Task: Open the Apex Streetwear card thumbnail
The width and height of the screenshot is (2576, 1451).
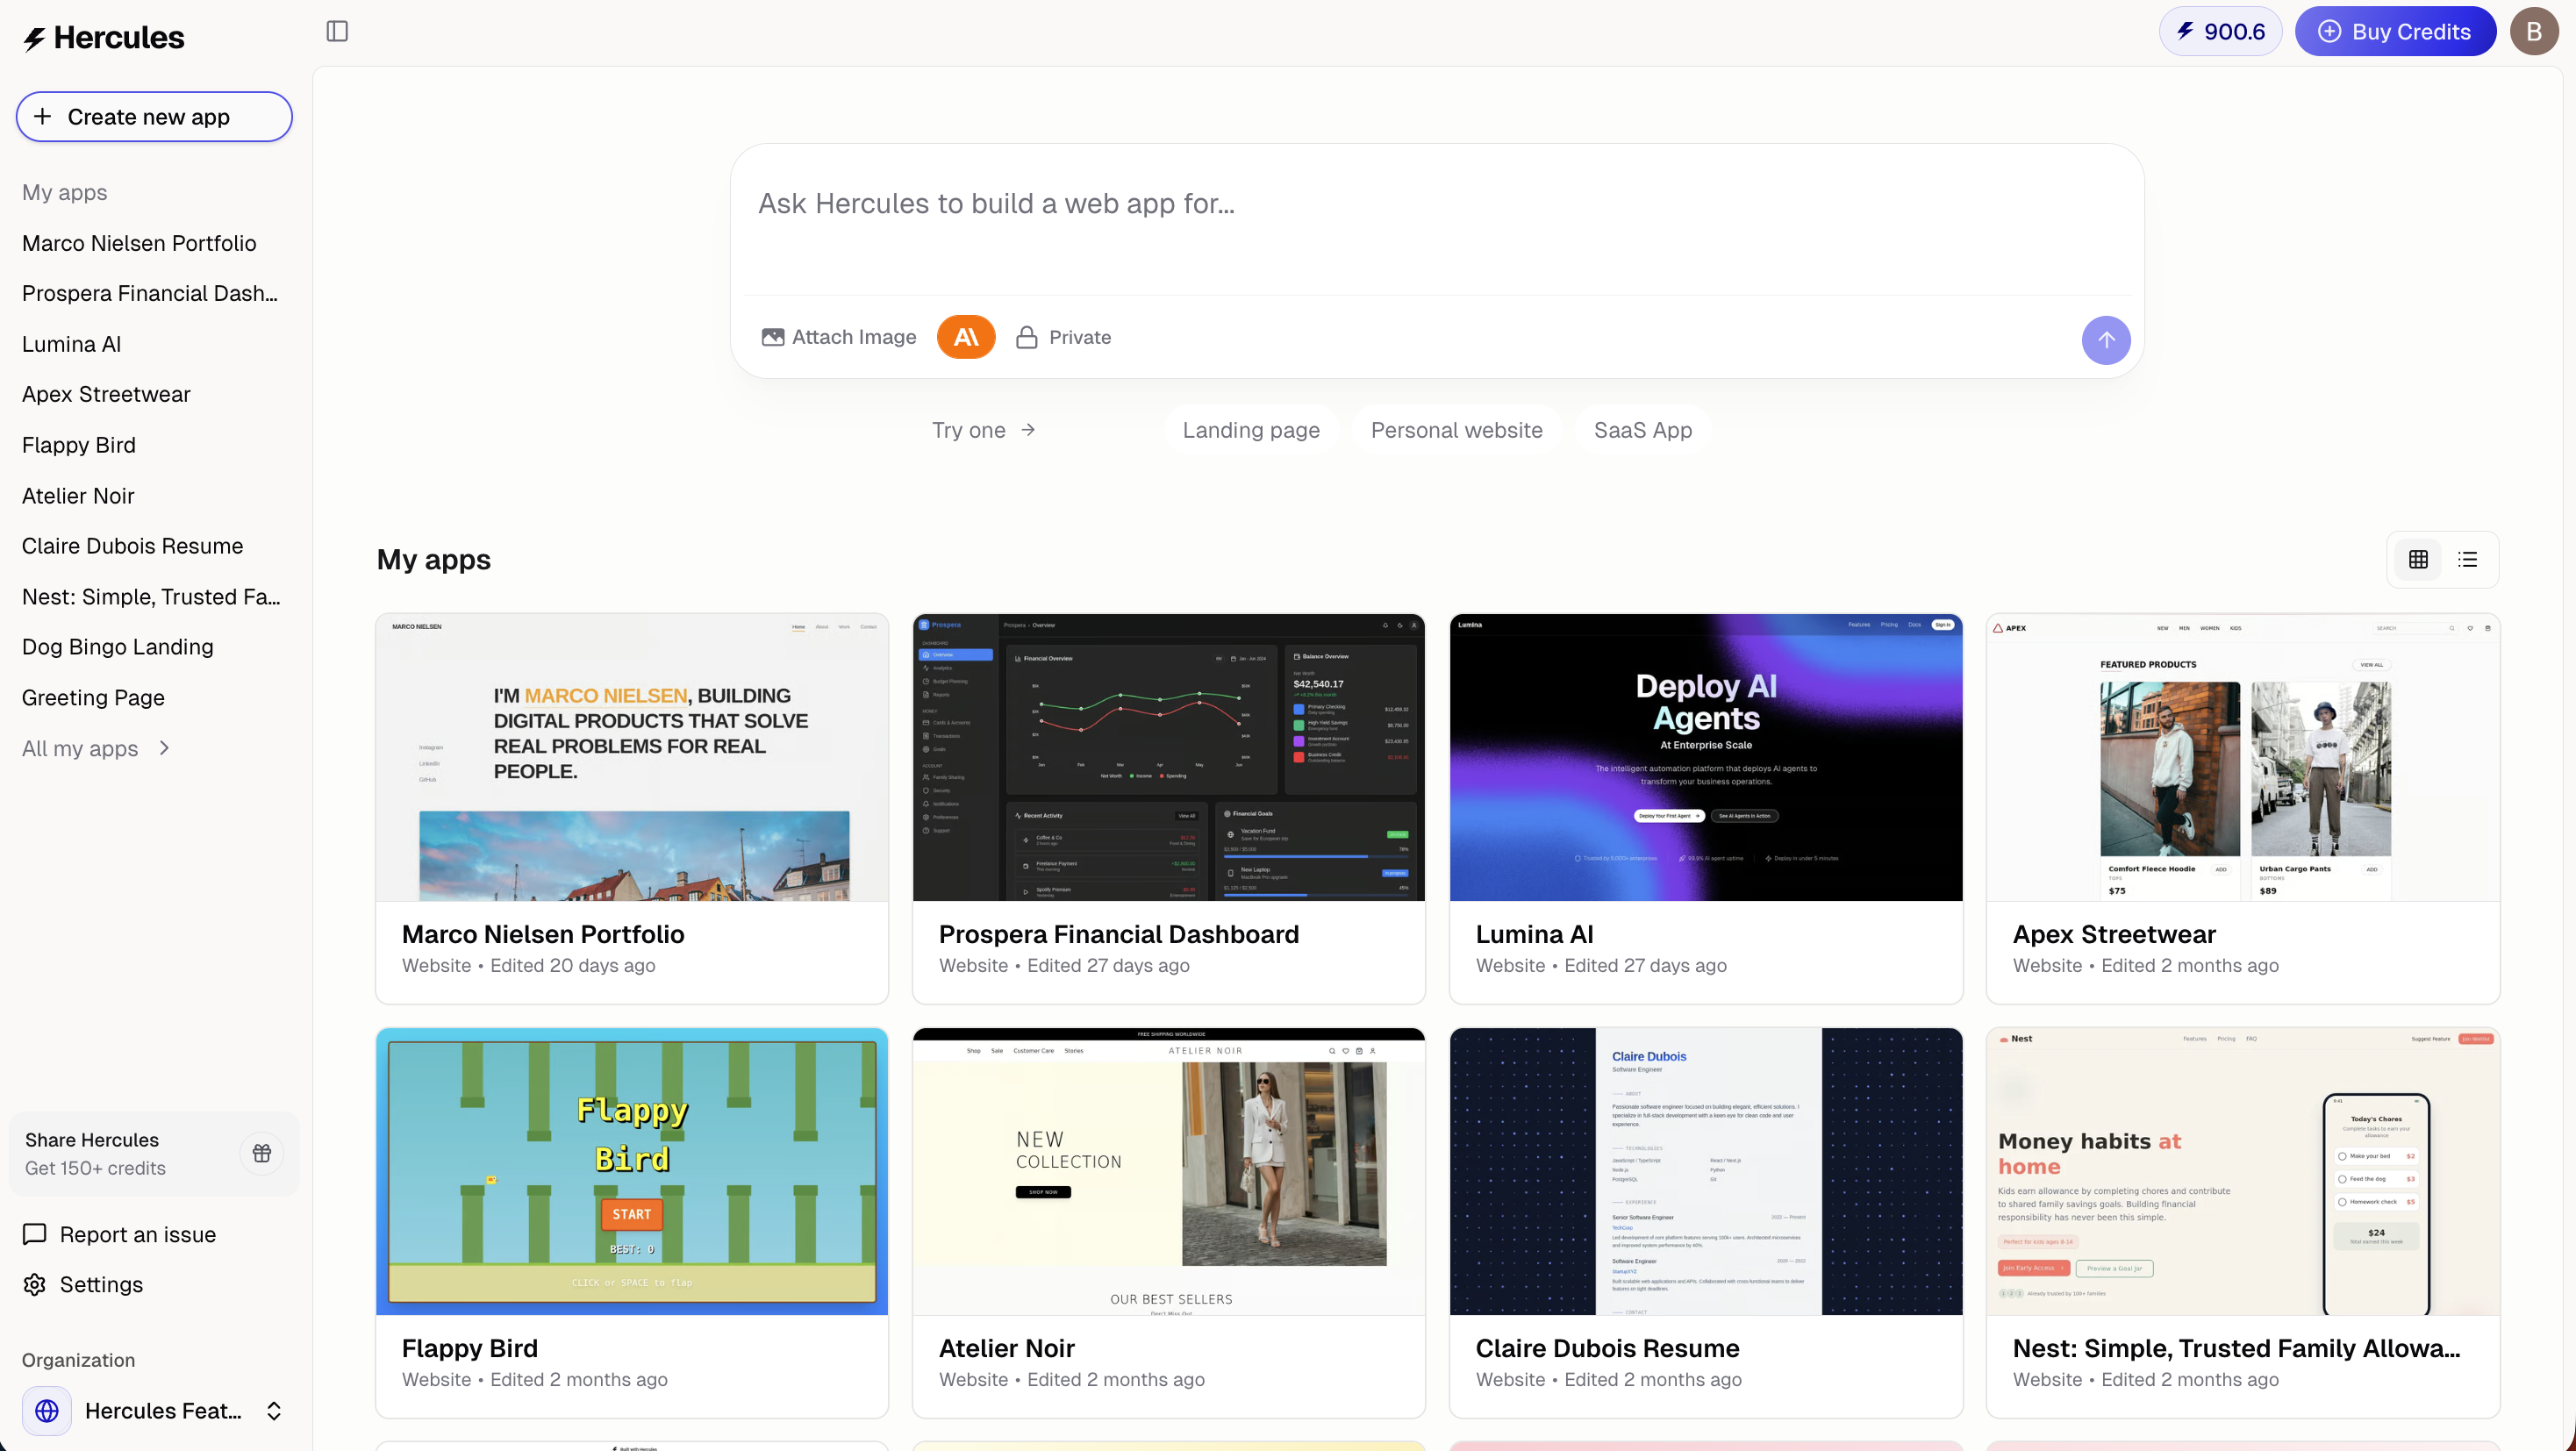Action: tap(2243, 757)
